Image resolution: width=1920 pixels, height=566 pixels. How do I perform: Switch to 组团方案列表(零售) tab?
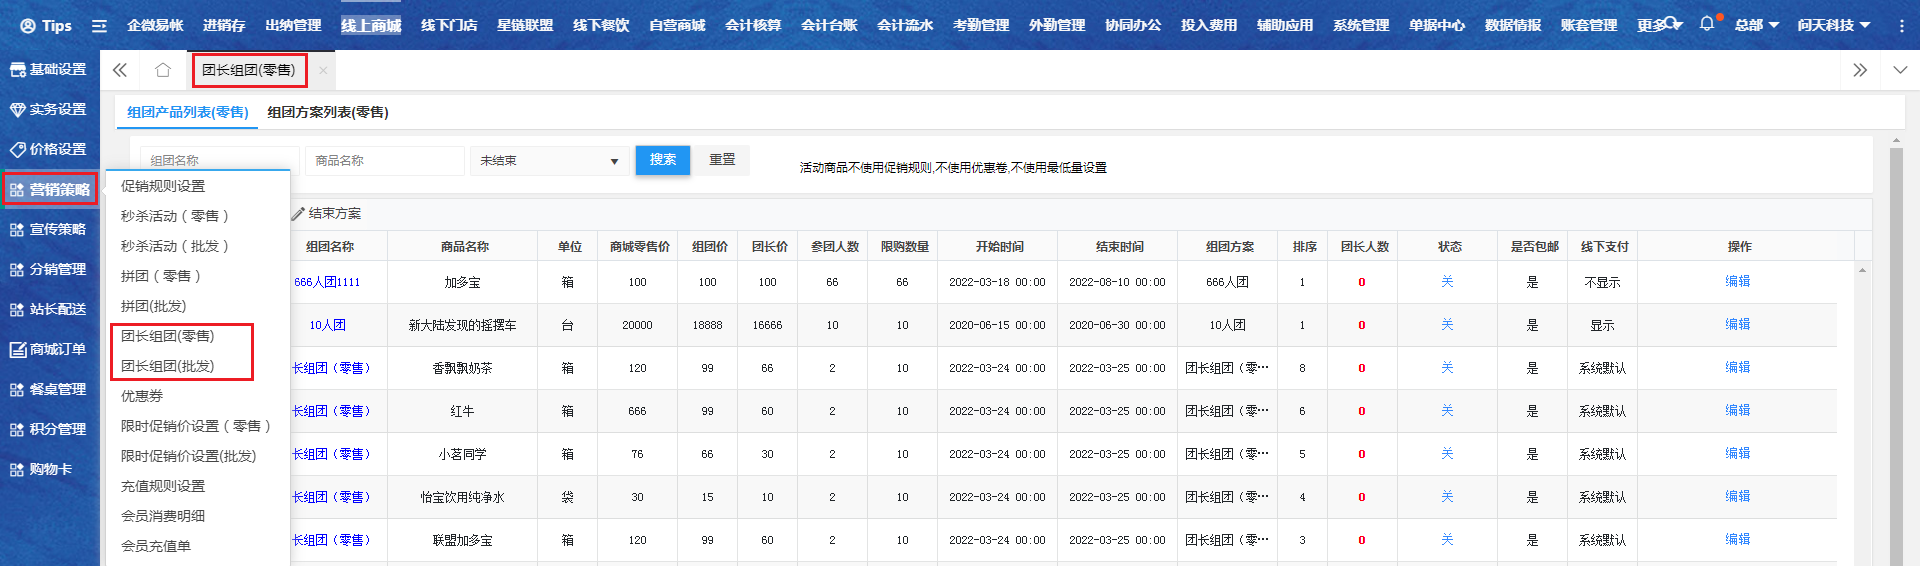pyautogui.click(x=328, y=112)
